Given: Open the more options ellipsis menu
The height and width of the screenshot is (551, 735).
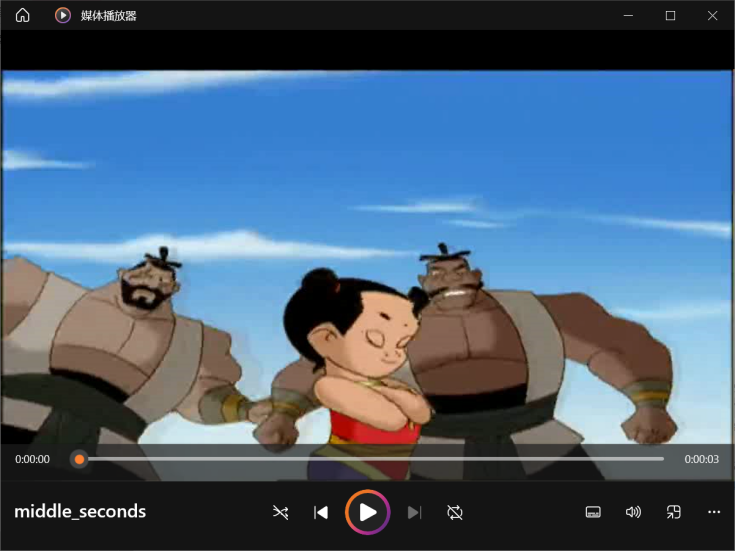Looking at the screenshot, I should (x=714, y=512).
